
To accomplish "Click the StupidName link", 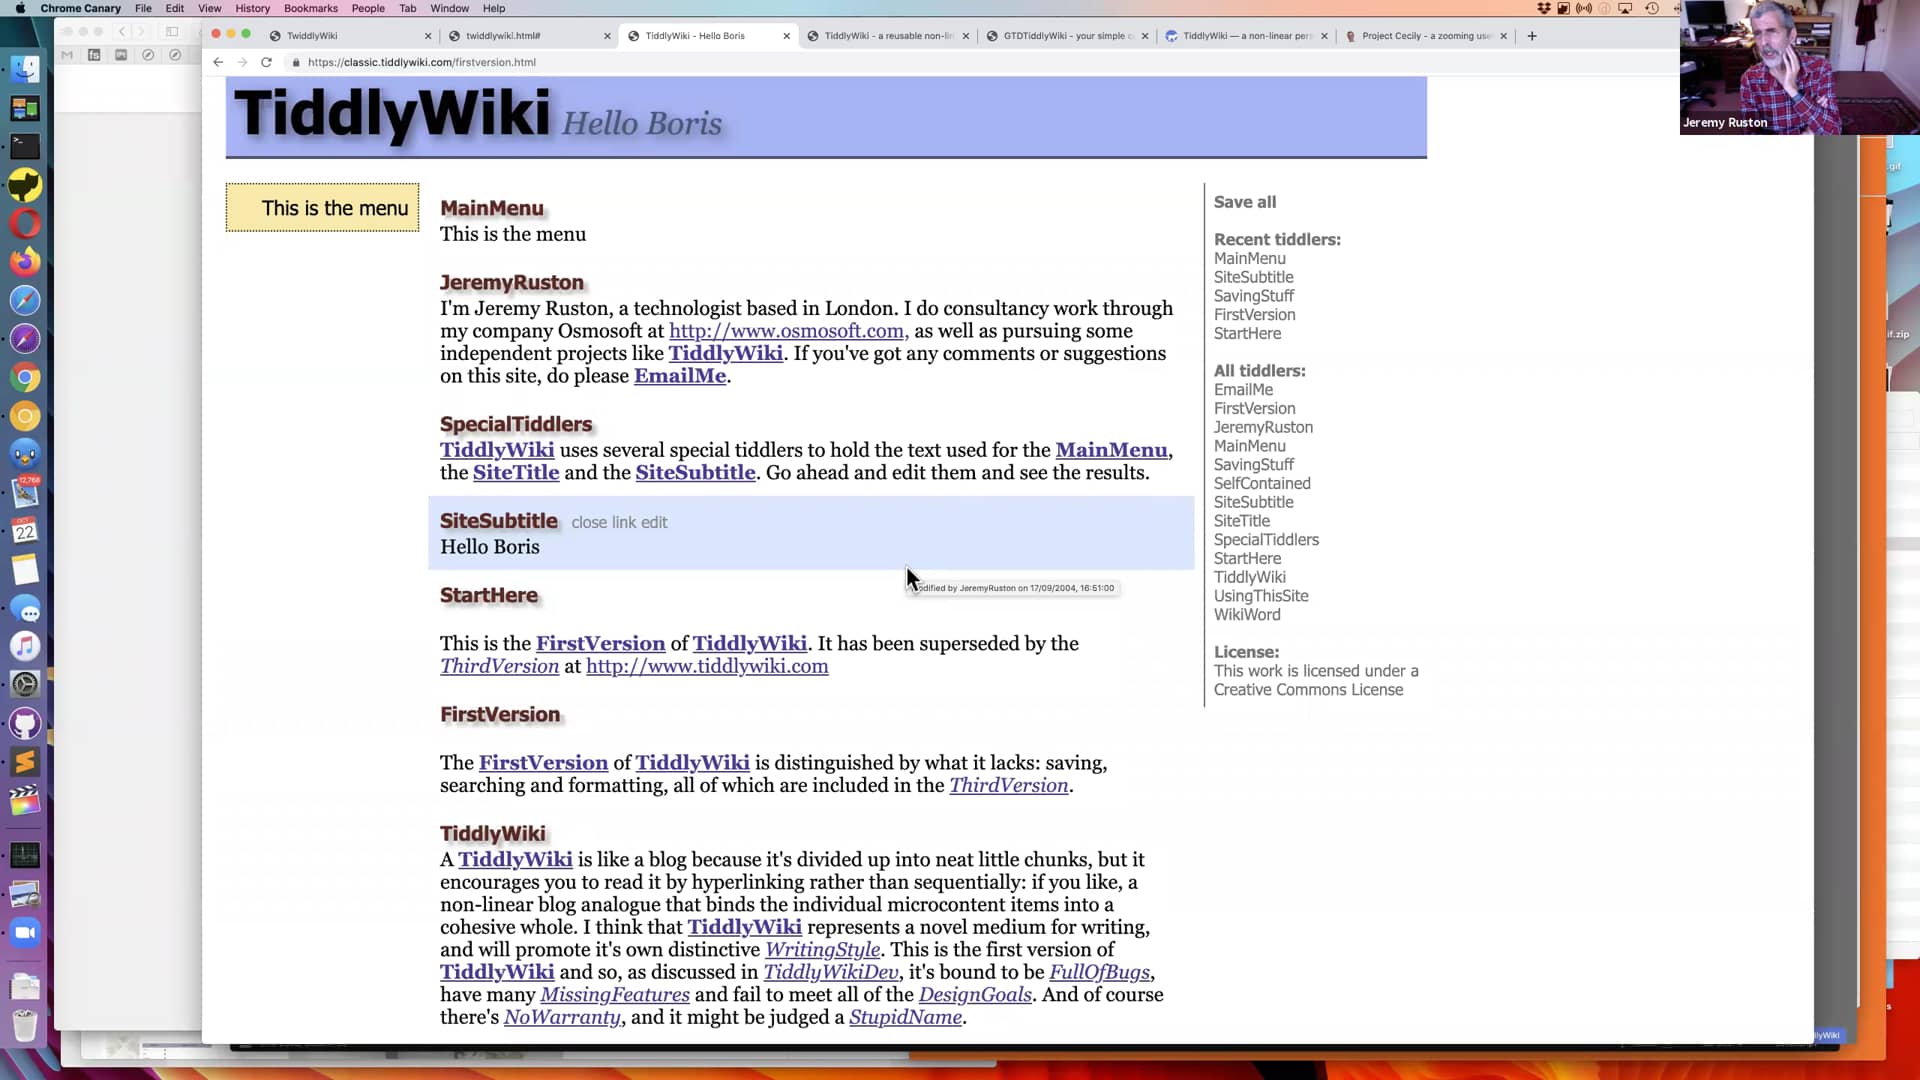I will pyautogui.click(x=905, y=1017).
